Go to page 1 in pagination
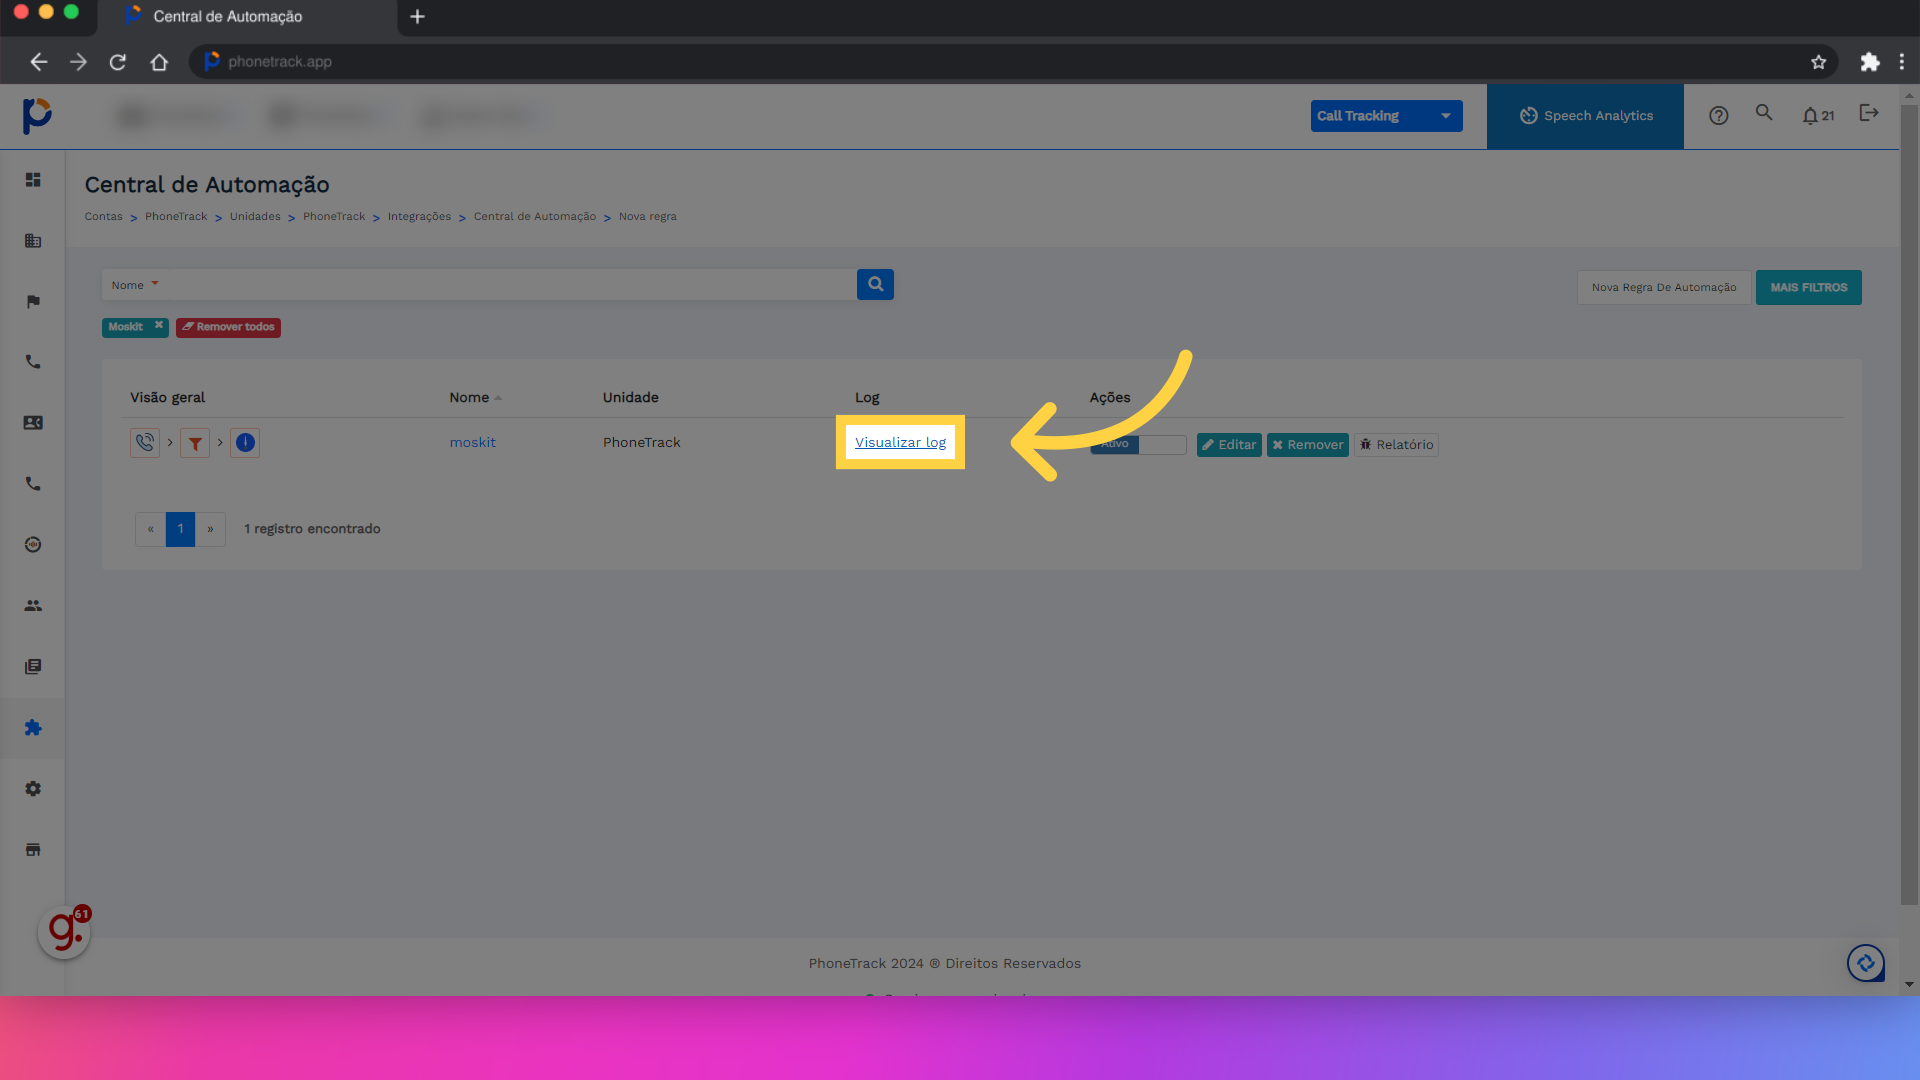 (180, 529)
